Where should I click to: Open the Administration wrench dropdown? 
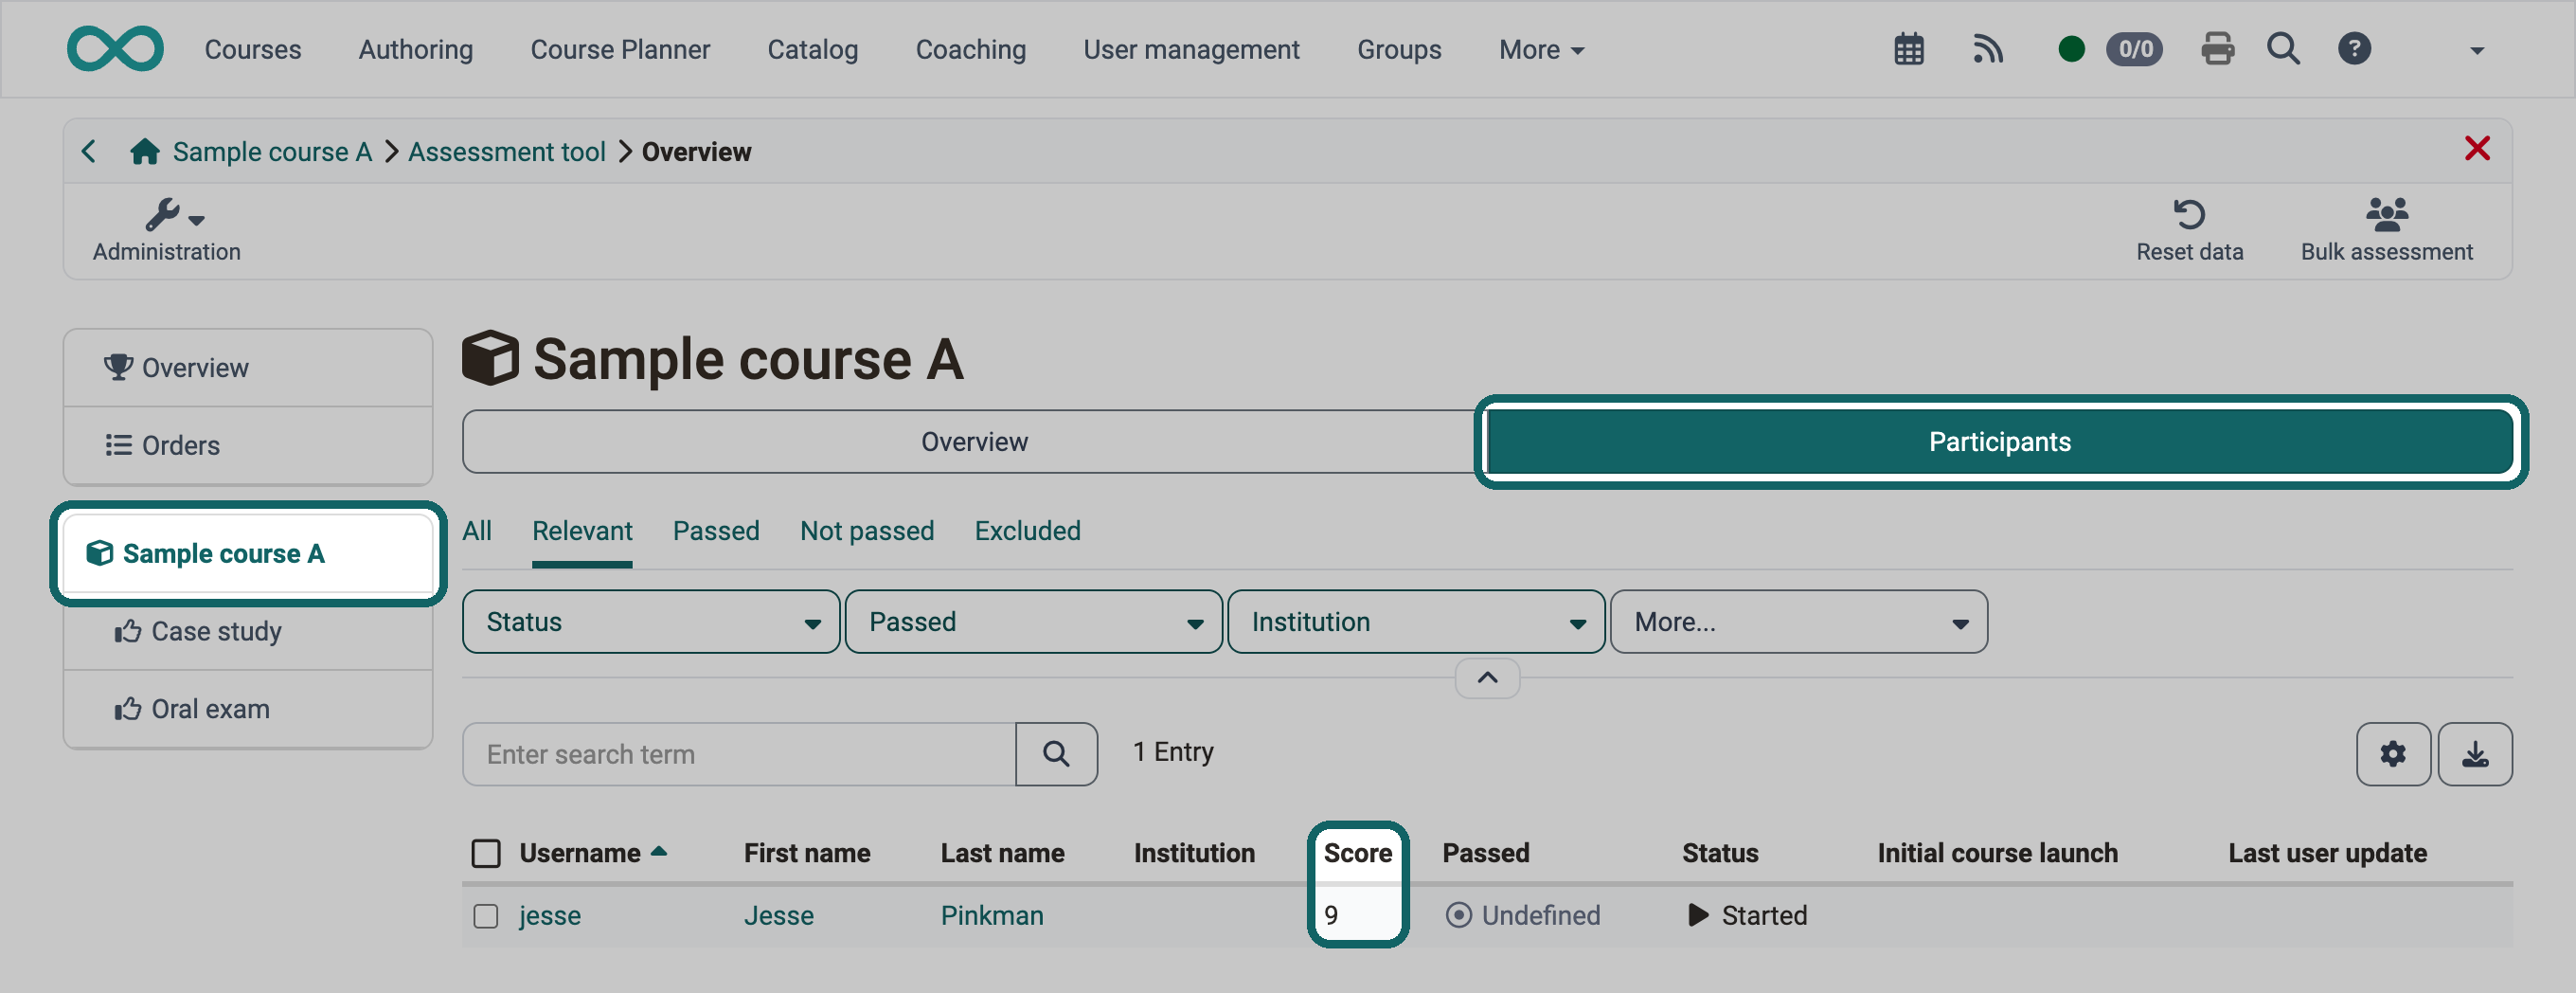pyautogui.click(x=167, y=231)
